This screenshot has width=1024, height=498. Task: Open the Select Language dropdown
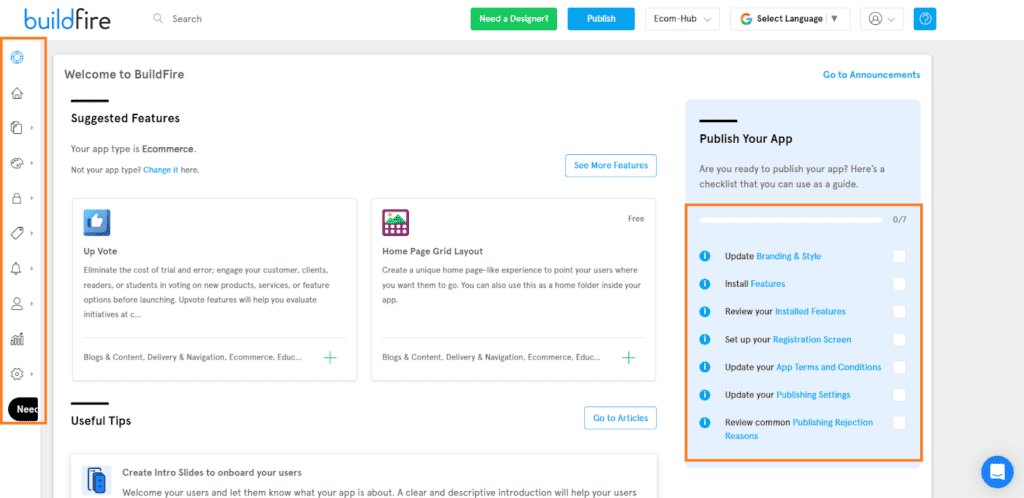click(790, 19)
